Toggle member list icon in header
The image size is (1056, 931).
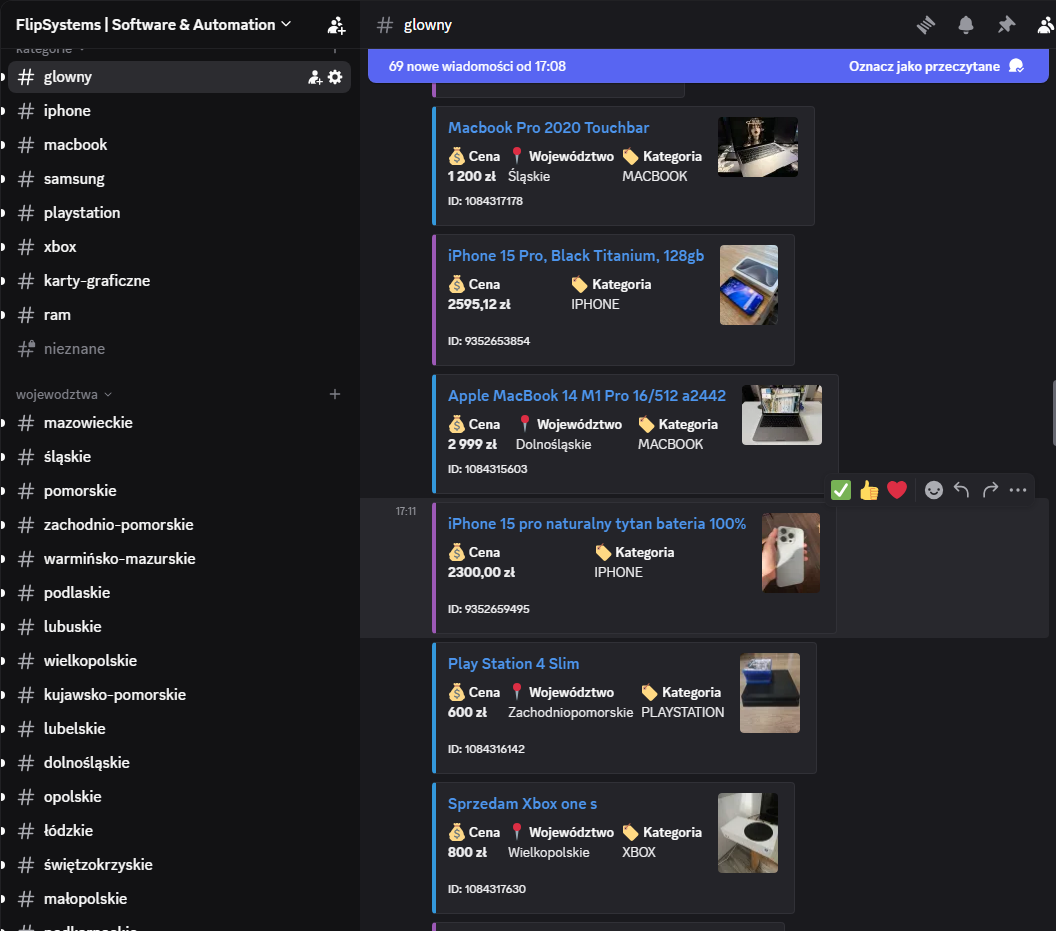click(1046, 26)
